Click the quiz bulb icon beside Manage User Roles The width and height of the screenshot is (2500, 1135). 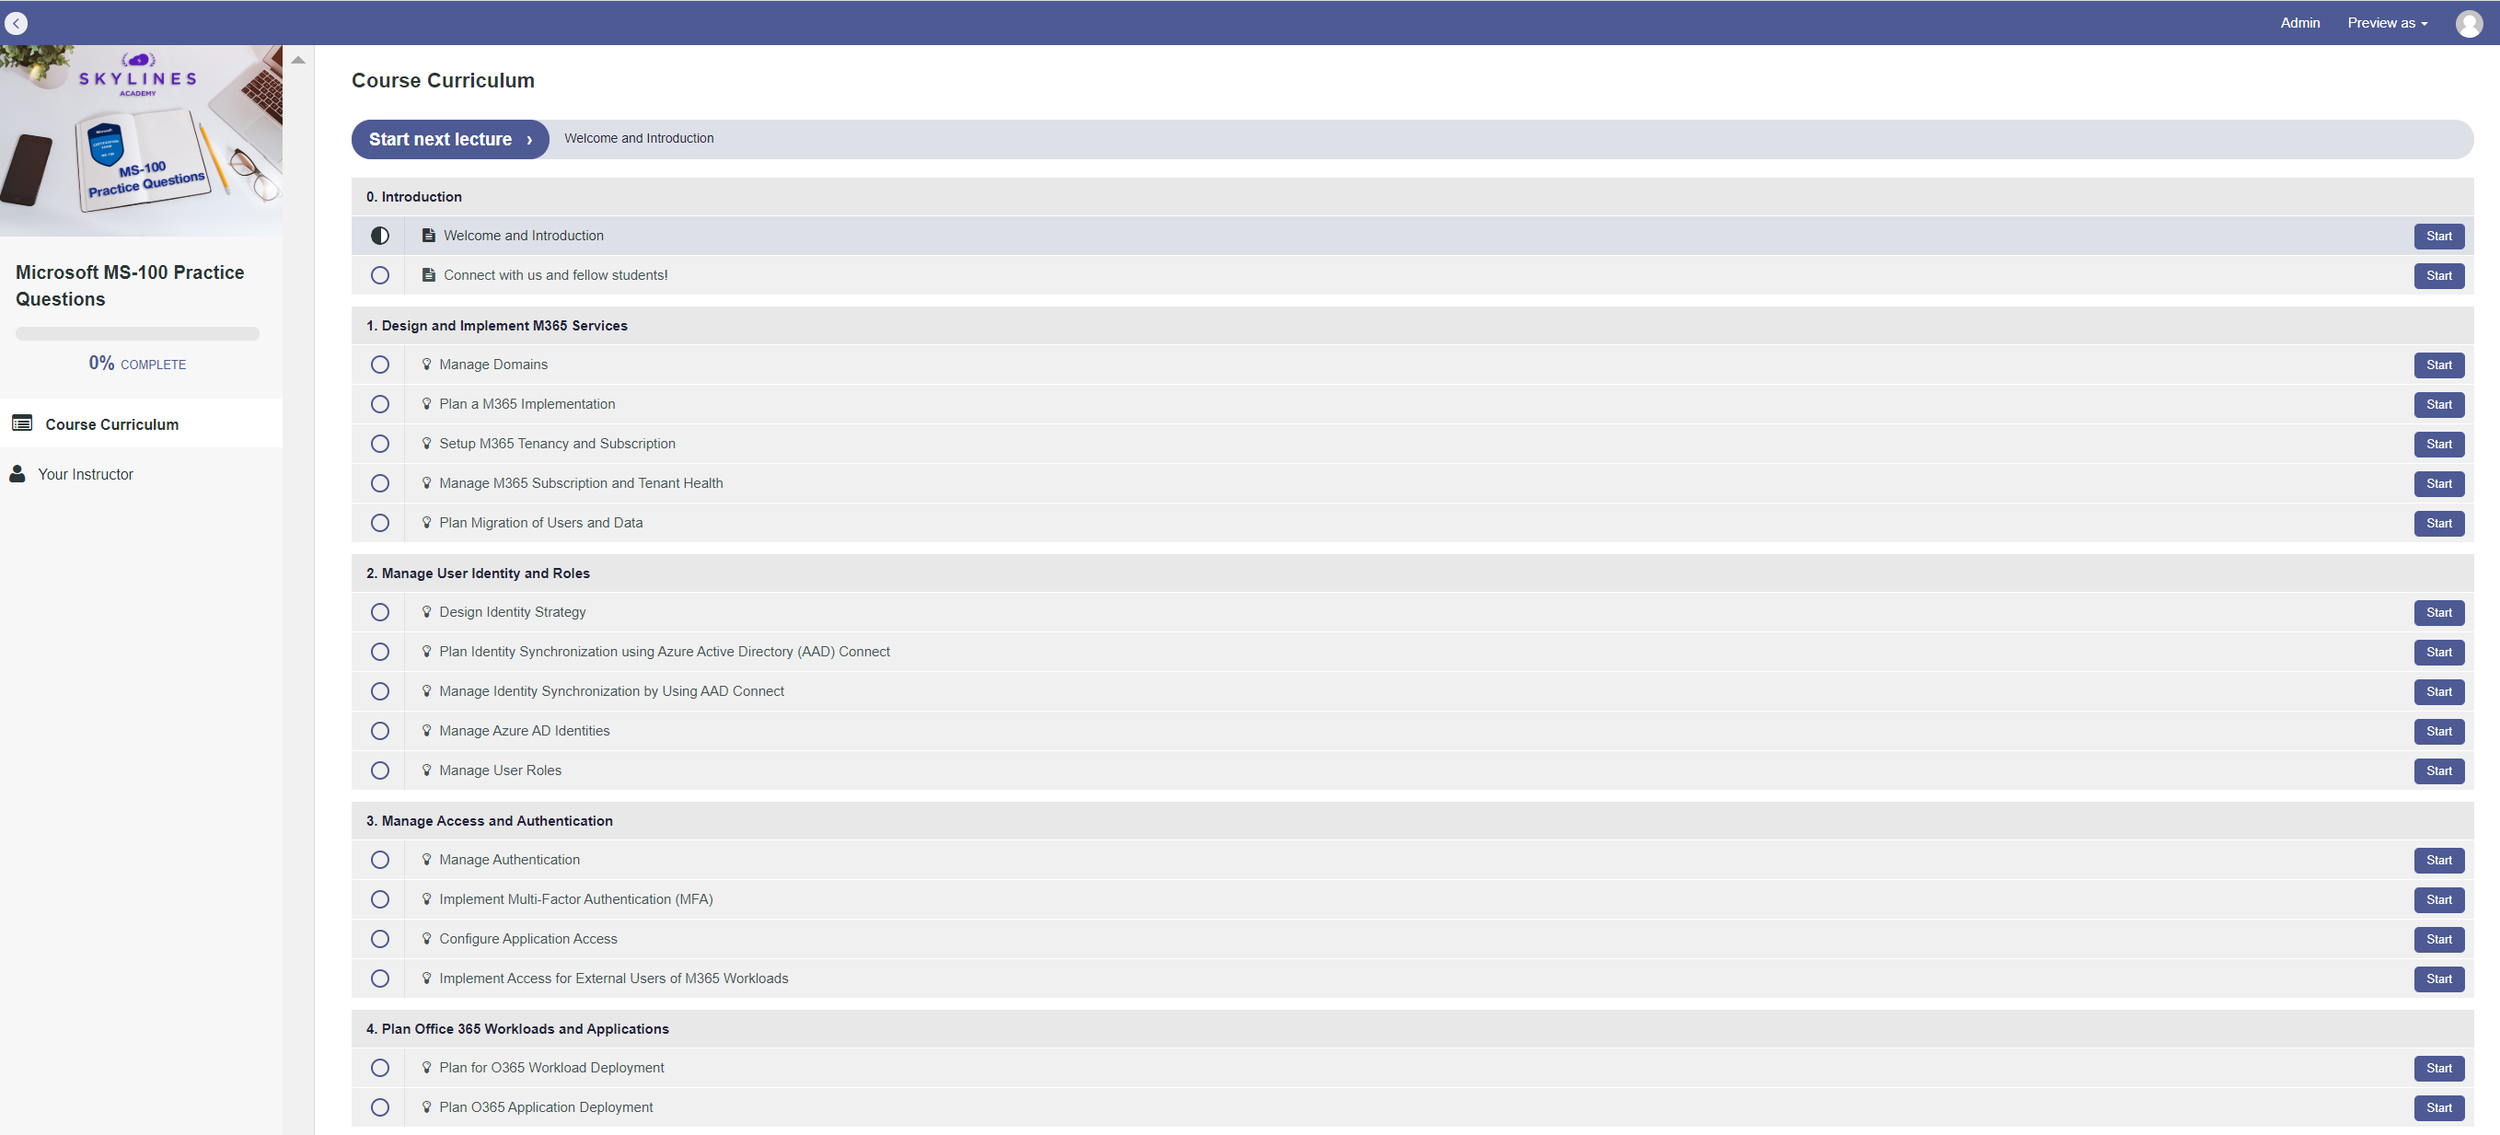[427, 771]
